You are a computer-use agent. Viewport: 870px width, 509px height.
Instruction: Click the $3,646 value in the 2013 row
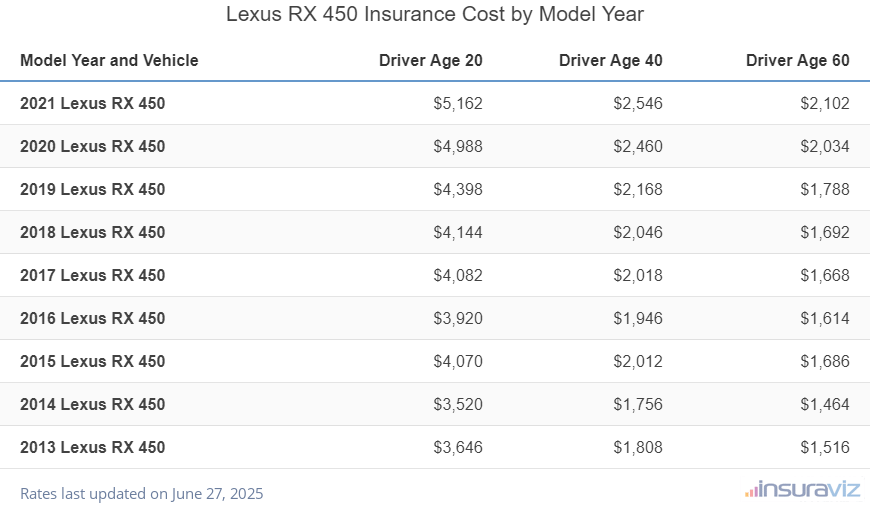click(458, 447)
